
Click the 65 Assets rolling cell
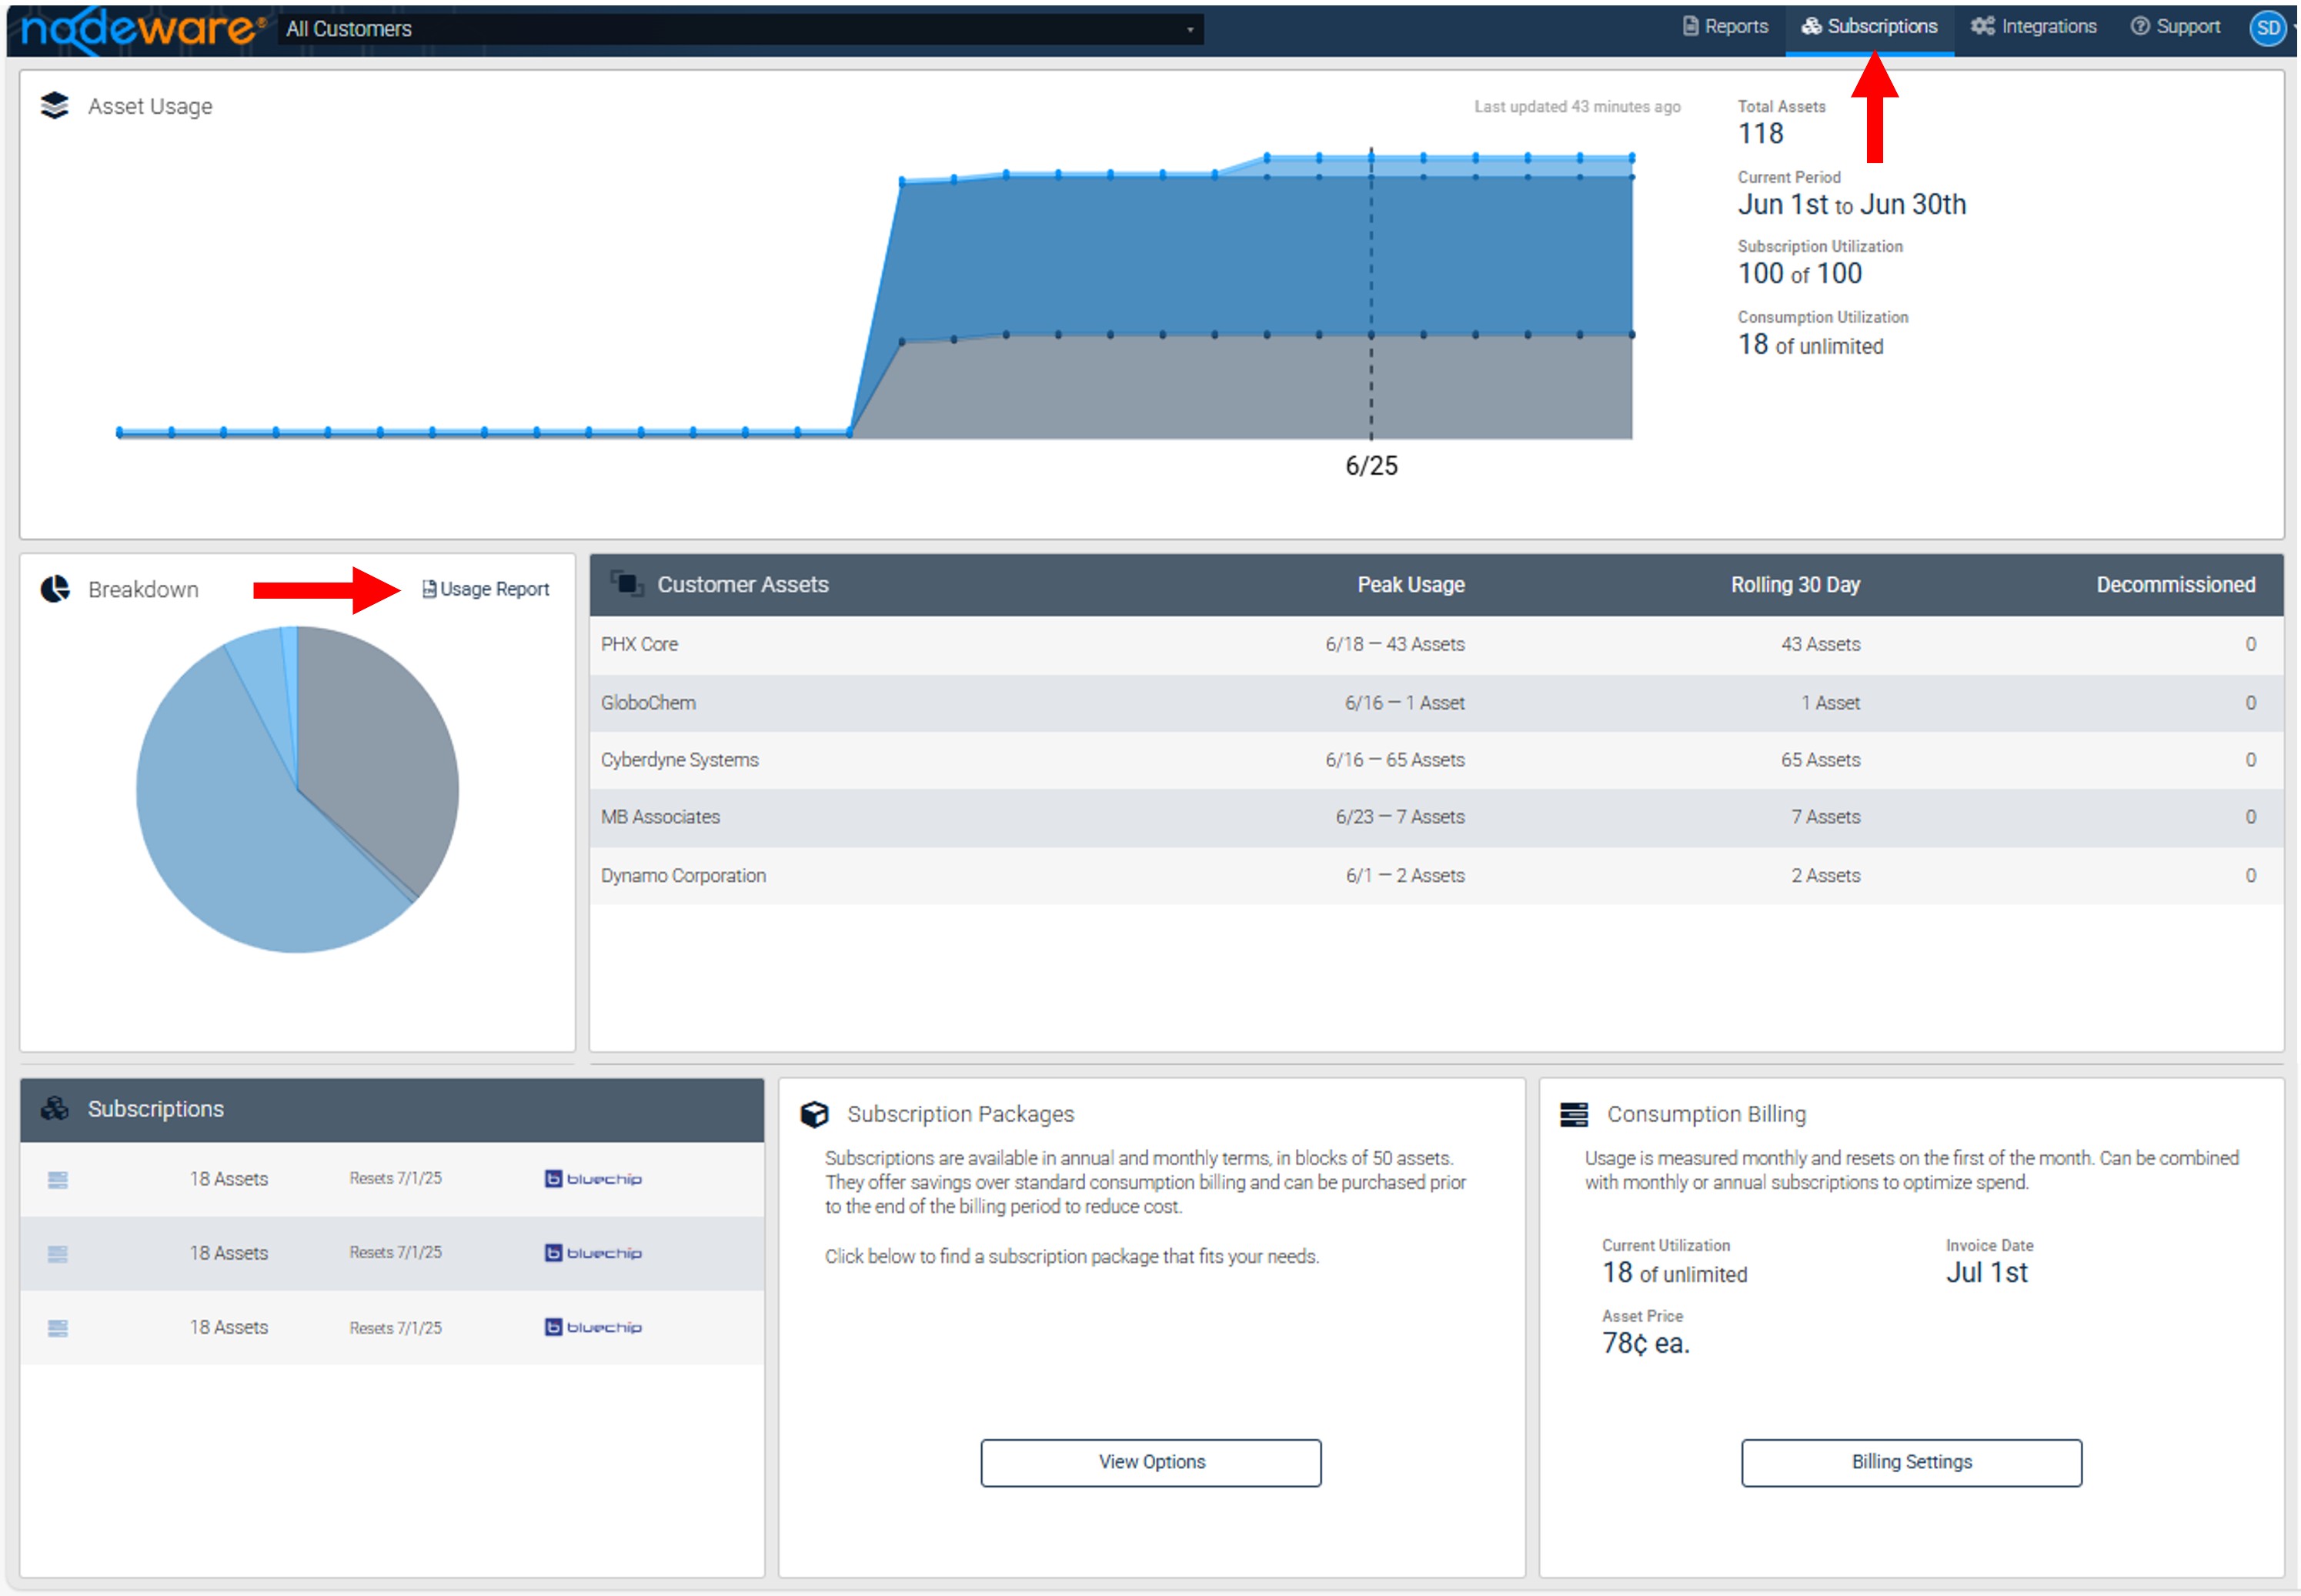(x=1820, y=760)
